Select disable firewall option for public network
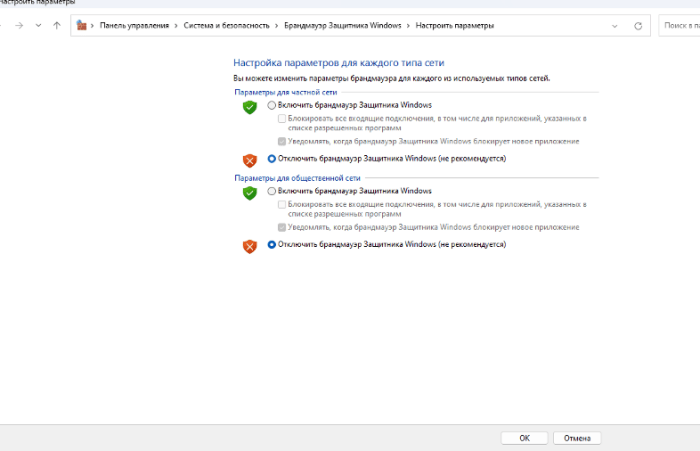Viewport: 700px width, 451px height. (271, 244)
